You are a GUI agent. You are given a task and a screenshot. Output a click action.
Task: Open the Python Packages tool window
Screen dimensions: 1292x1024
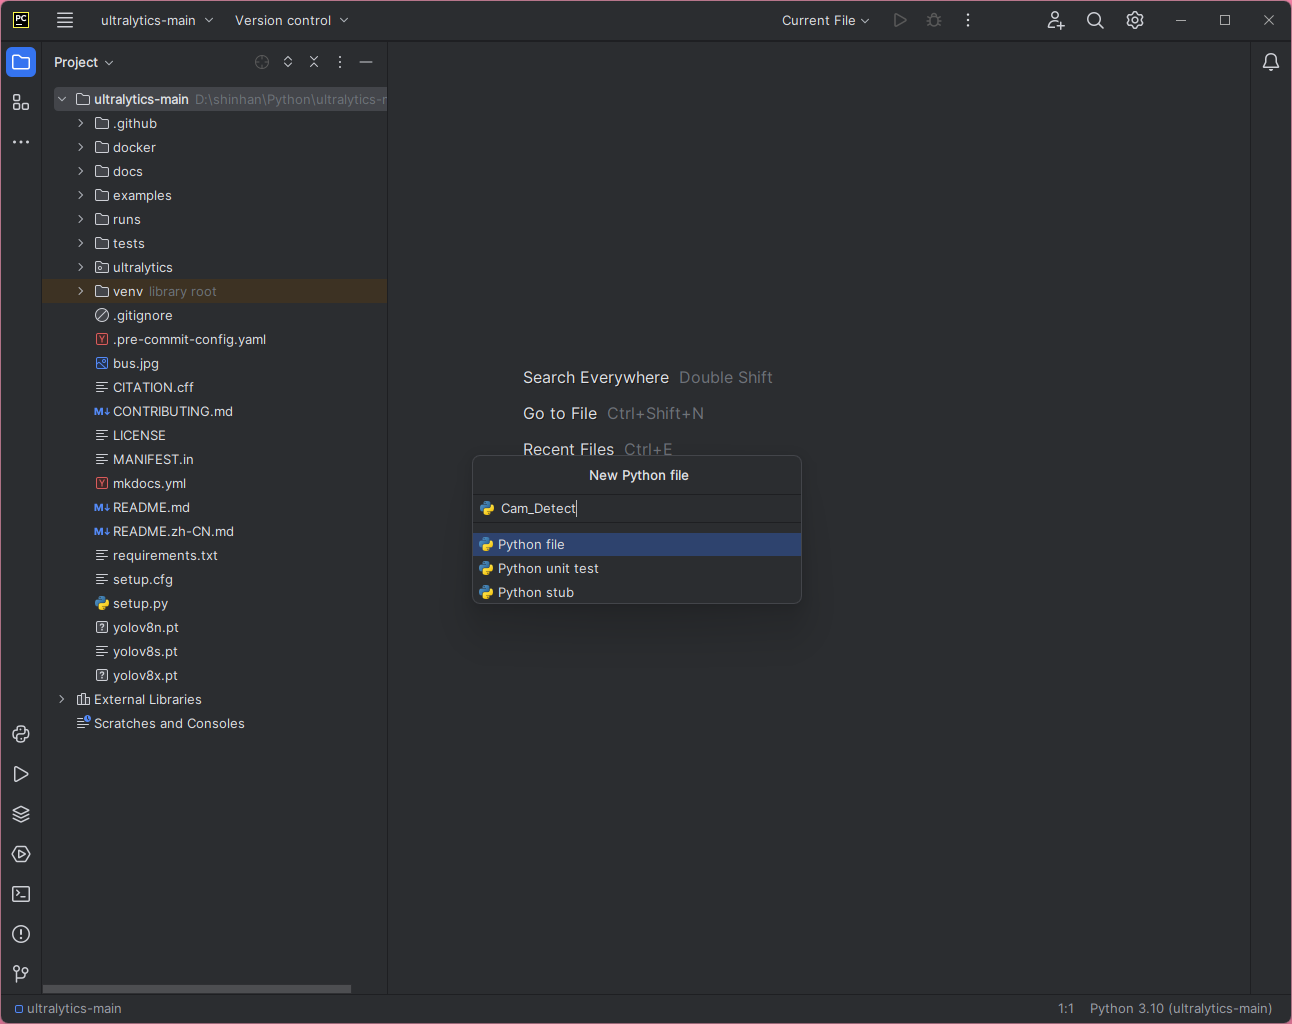click(x=21, y=814)
